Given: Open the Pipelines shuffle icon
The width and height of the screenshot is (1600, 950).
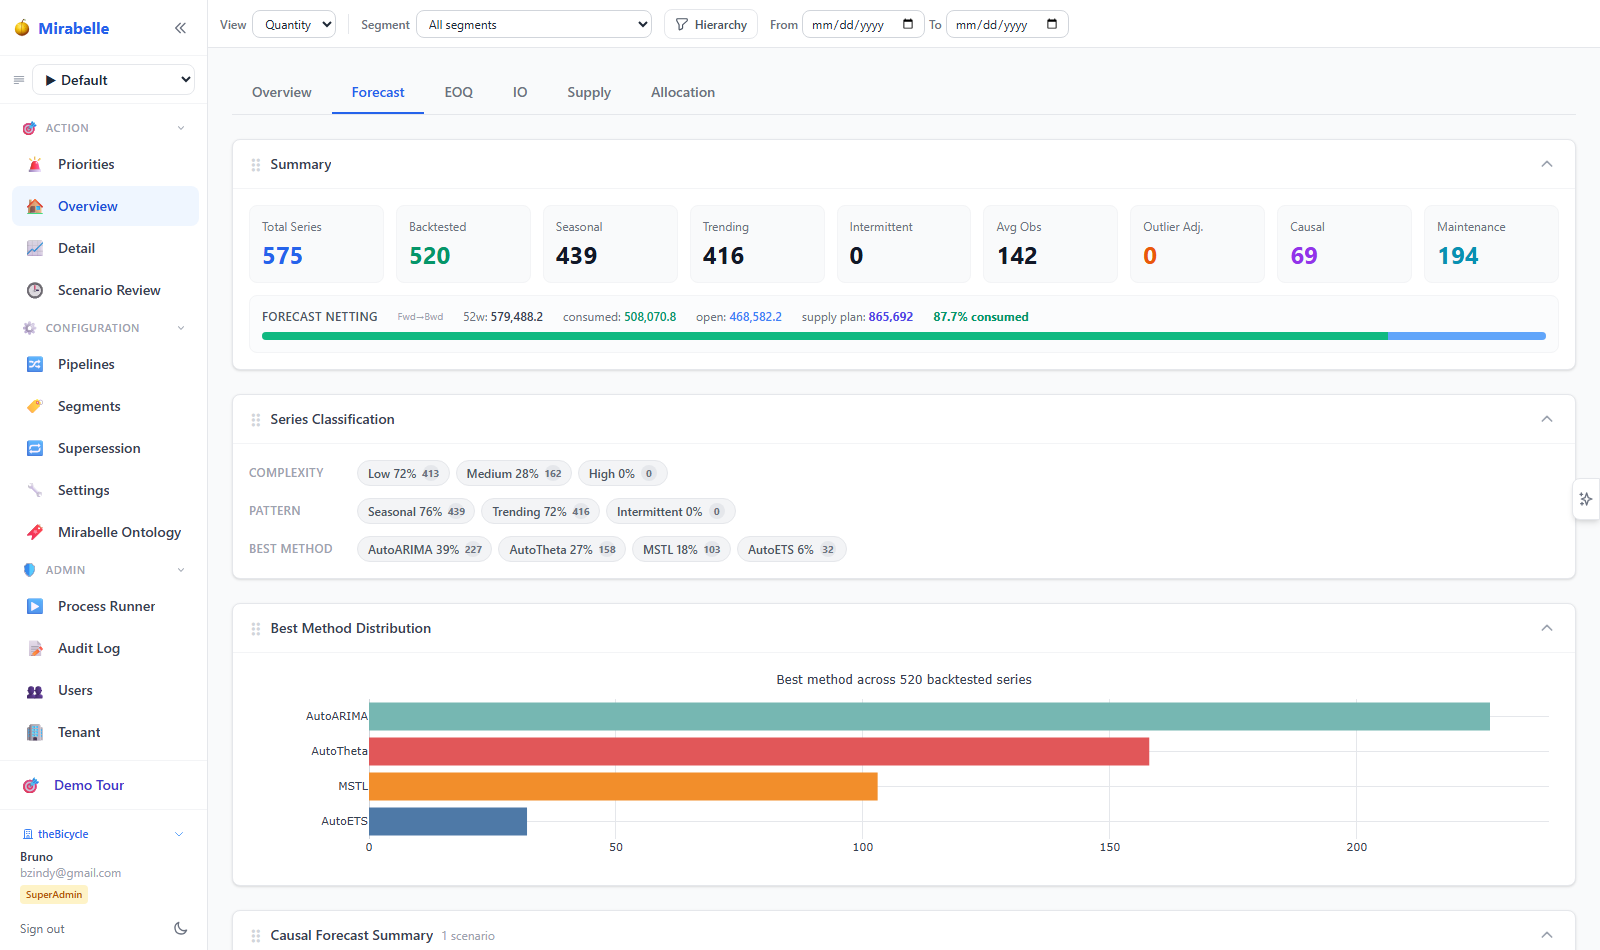Looking at the screenshot, I should 35,364.
